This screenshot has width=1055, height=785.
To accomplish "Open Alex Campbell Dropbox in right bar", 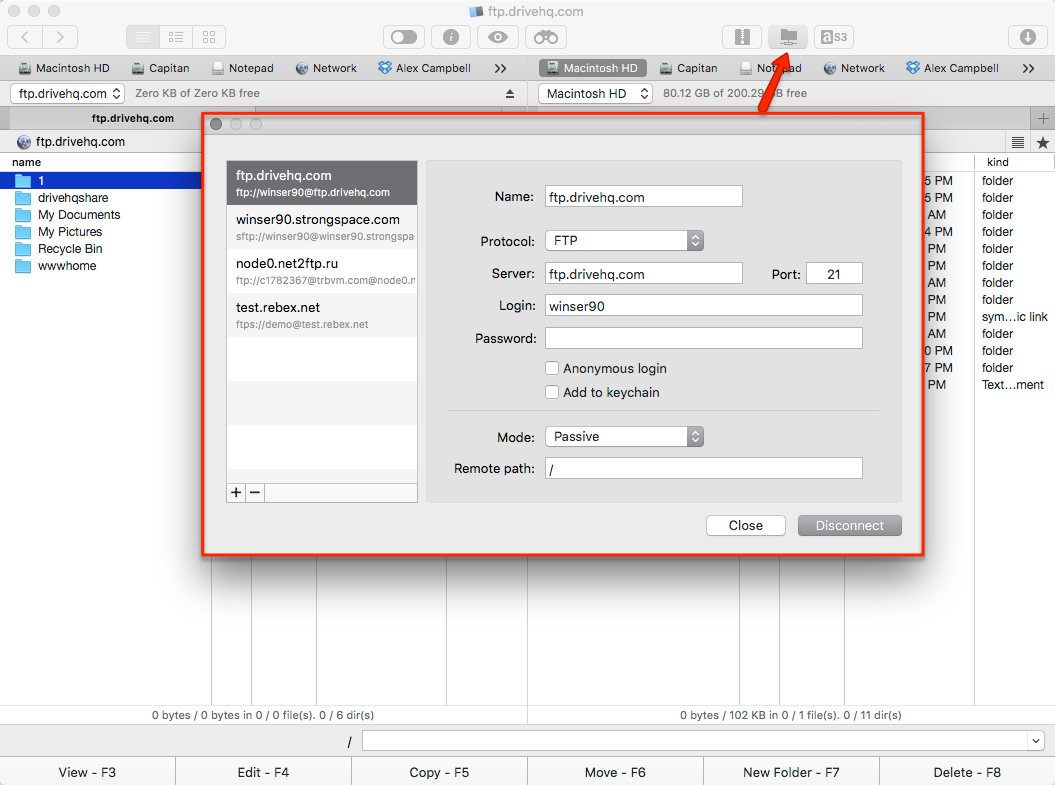I will click(x=953, y=68).
